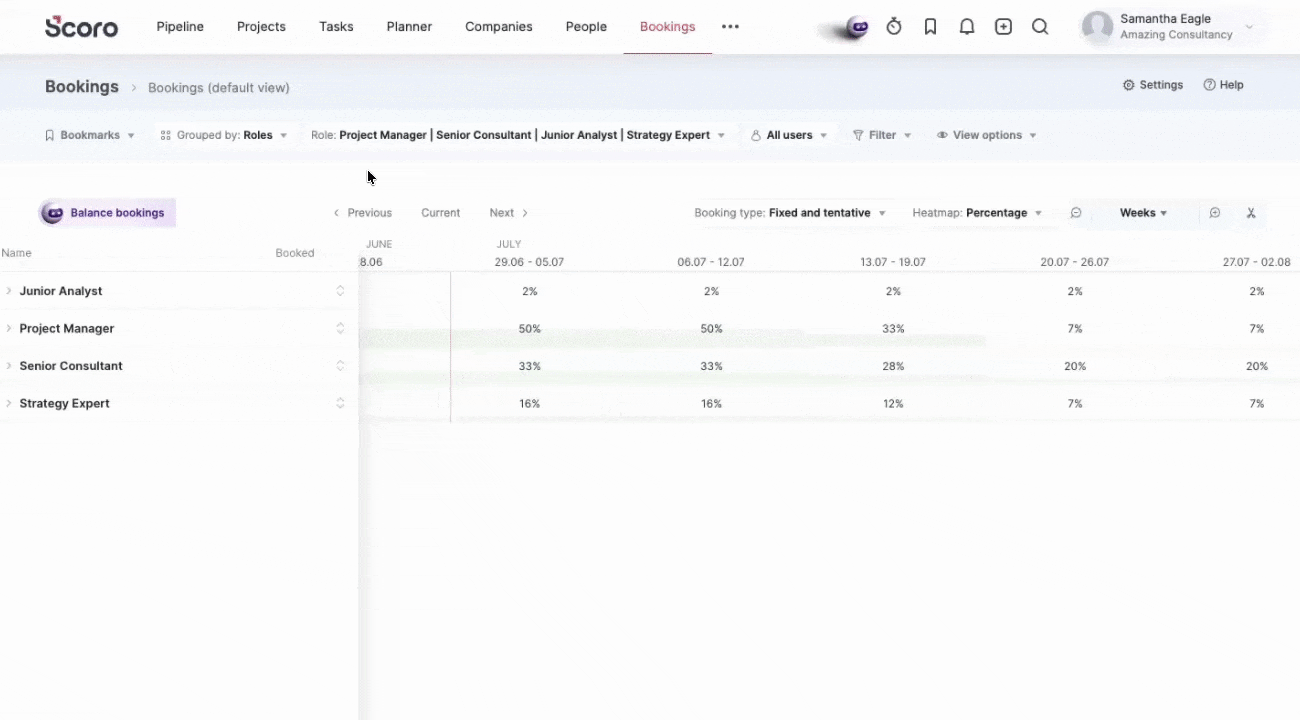Click Strategy Expert 12% cell
1300x720 pixels.
893,403
